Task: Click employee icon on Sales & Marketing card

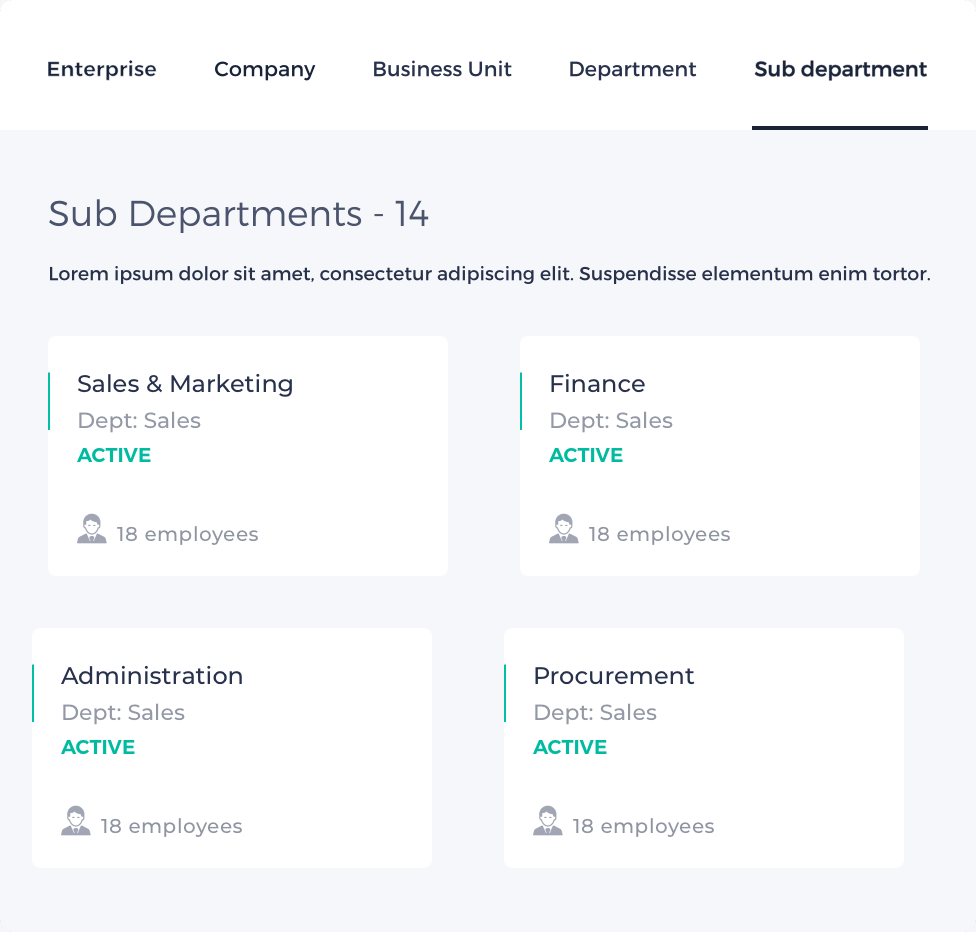Action: 92,529
